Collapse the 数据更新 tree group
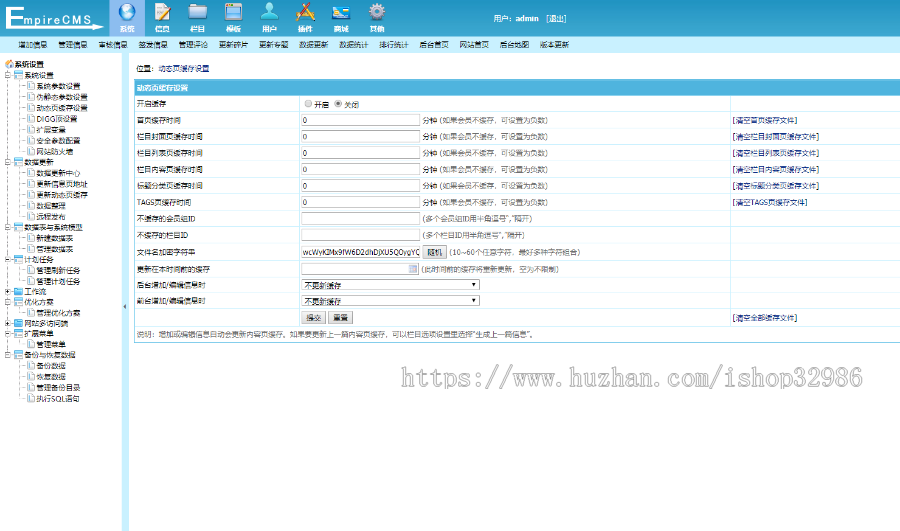900x531 pixels. click(x=7, y=162)
